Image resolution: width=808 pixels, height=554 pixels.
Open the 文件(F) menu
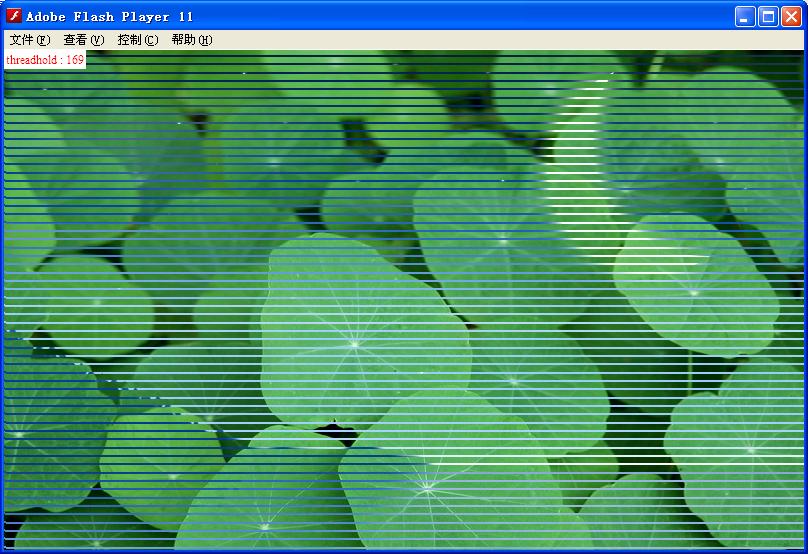(29, 40)
